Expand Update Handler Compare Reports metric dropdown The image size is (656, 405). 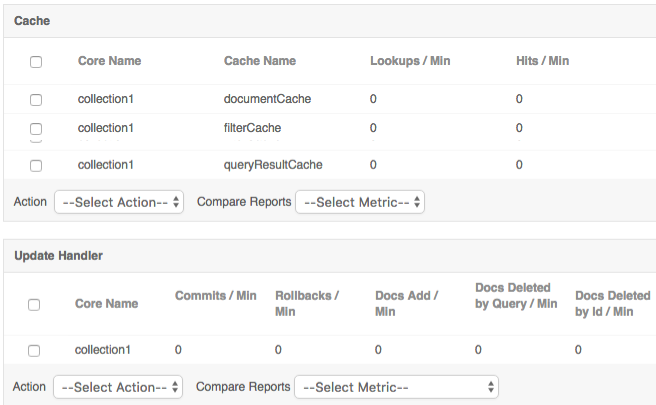pos(398,387)
